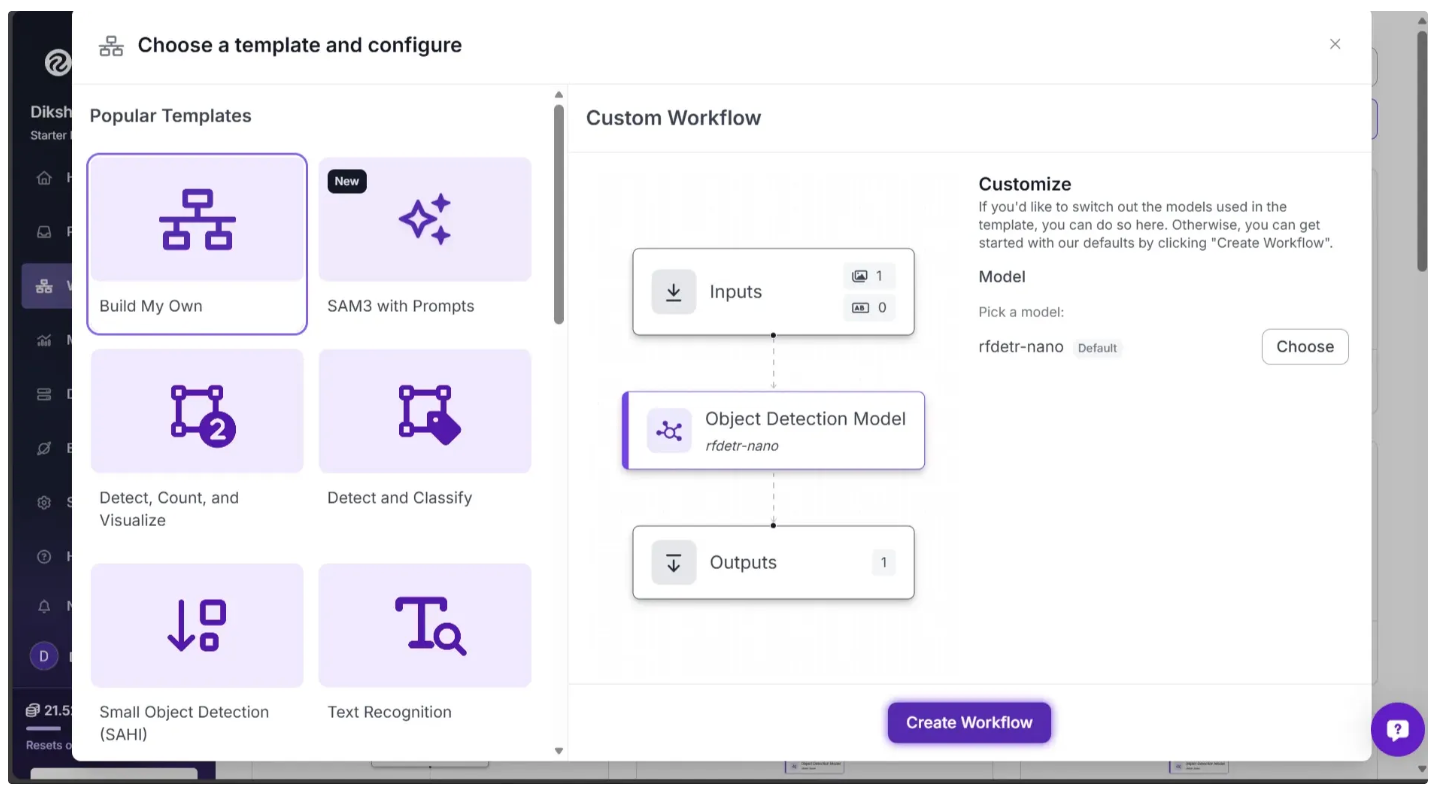Select the Text Recognition template icon
The height and width of the screenshot is (802, 1438).
coord(425,626)
